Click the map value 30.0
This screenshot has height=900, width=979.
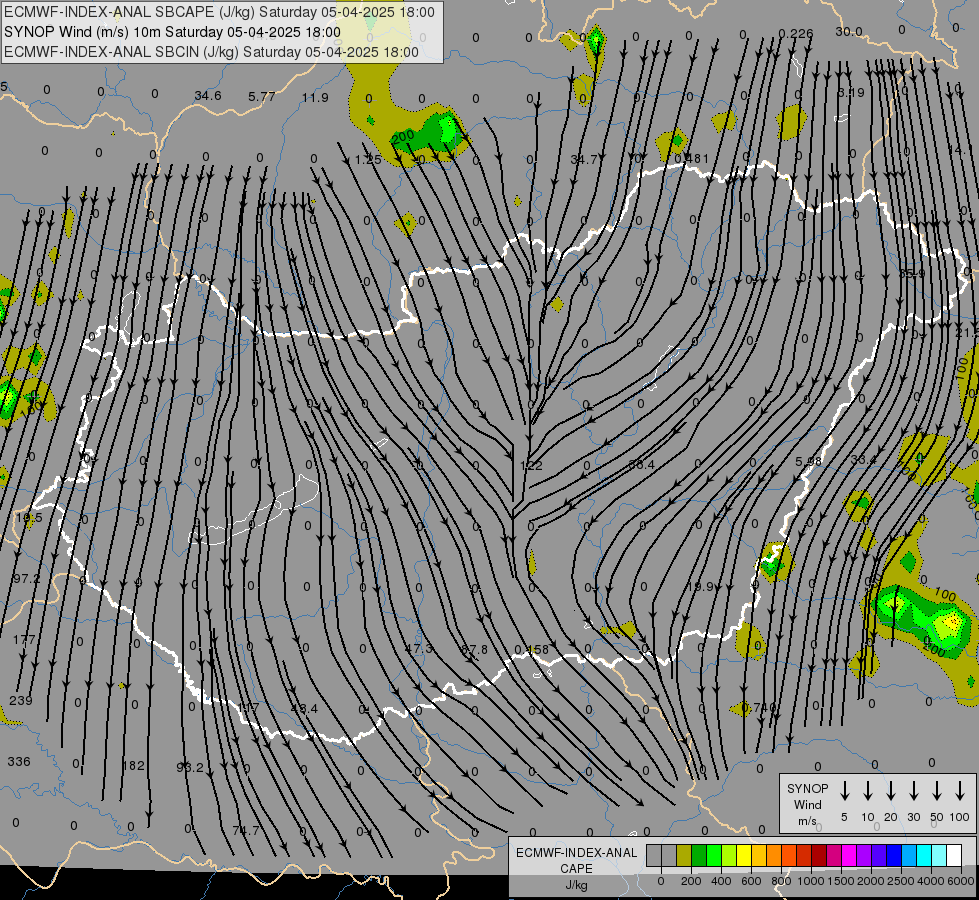point(849,31)
